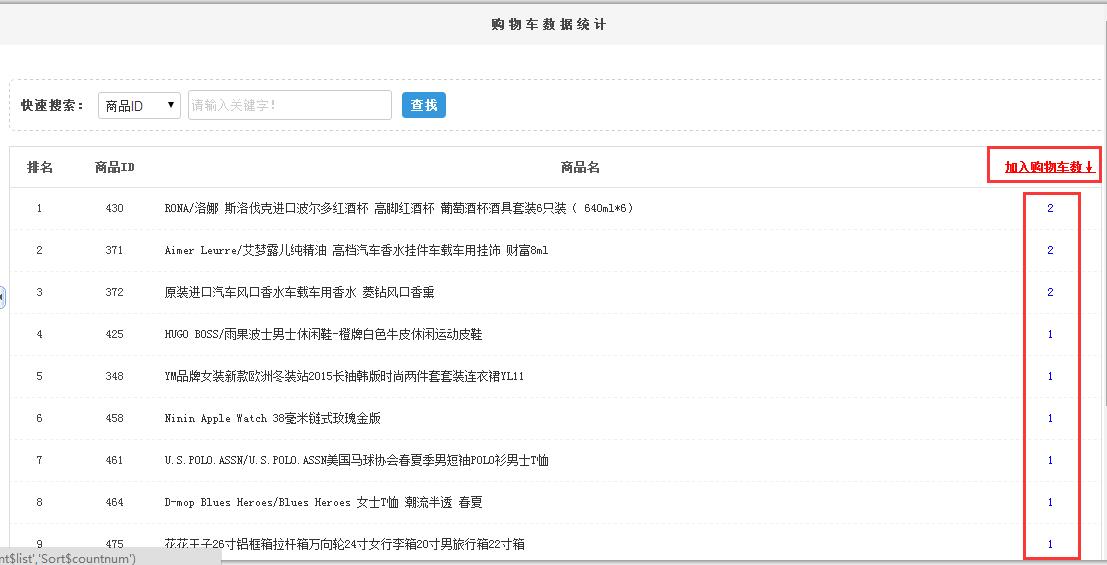Click product ID 371 cell
Screen dimensions: 1107x565
pos(114,250)
